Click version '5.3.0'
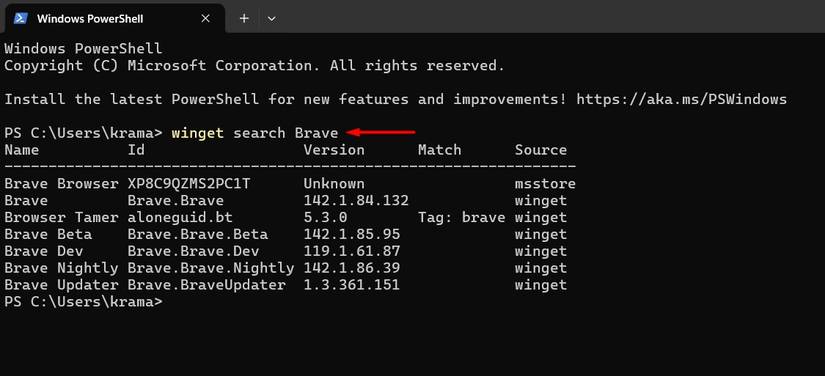The height and width of the screenshot is (376, 825). 325,217
